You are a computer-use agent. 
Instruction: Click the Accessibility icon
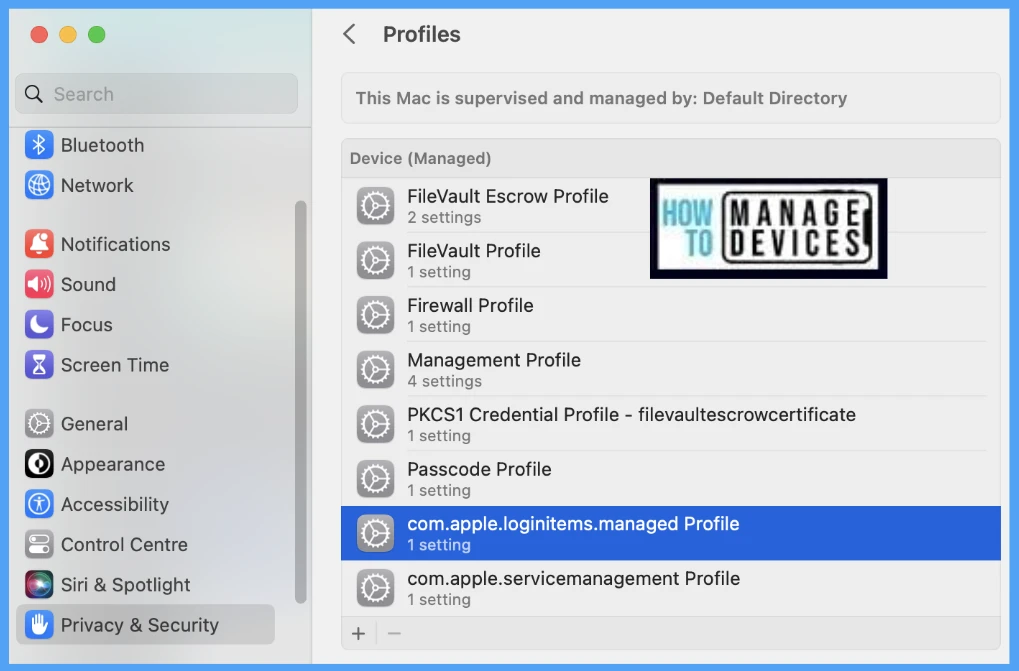coord(39,504)
